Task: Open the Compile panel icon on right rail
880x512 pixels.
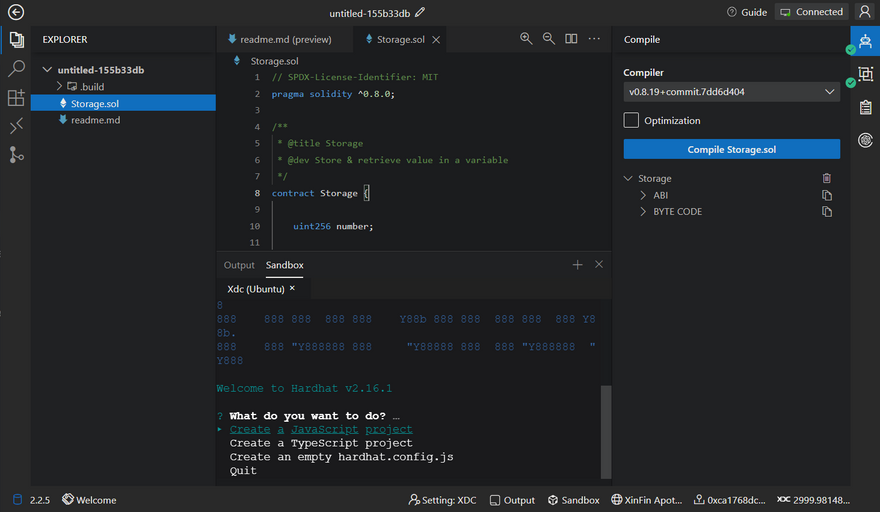Action: pos(865,41)
